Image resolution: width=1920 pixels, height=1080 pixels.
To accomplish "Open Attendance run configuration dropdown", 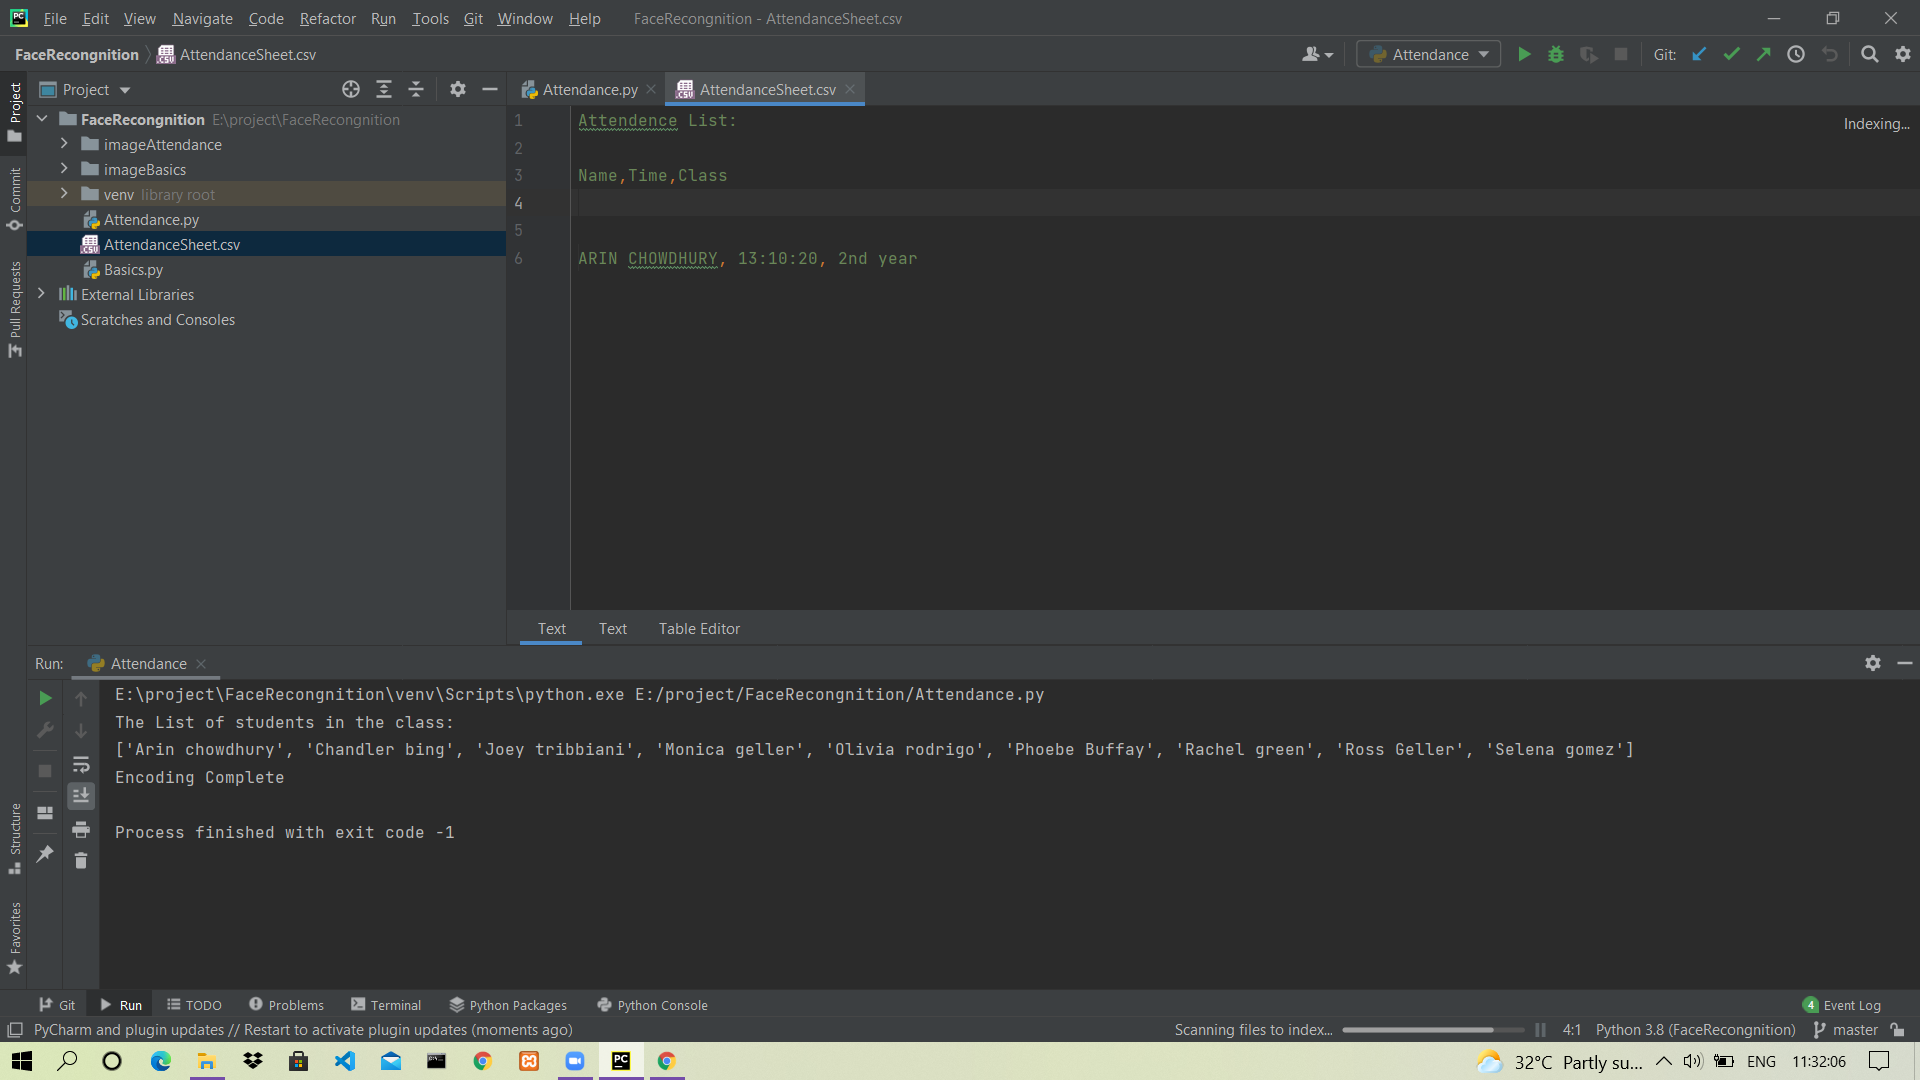I will coord(1429,55).
